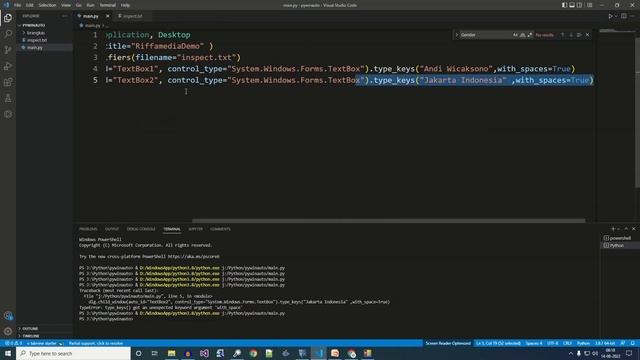The width and height of the screenshot is (640, 360).
Task: Open the File menu
Action: [x=17, y=5]
